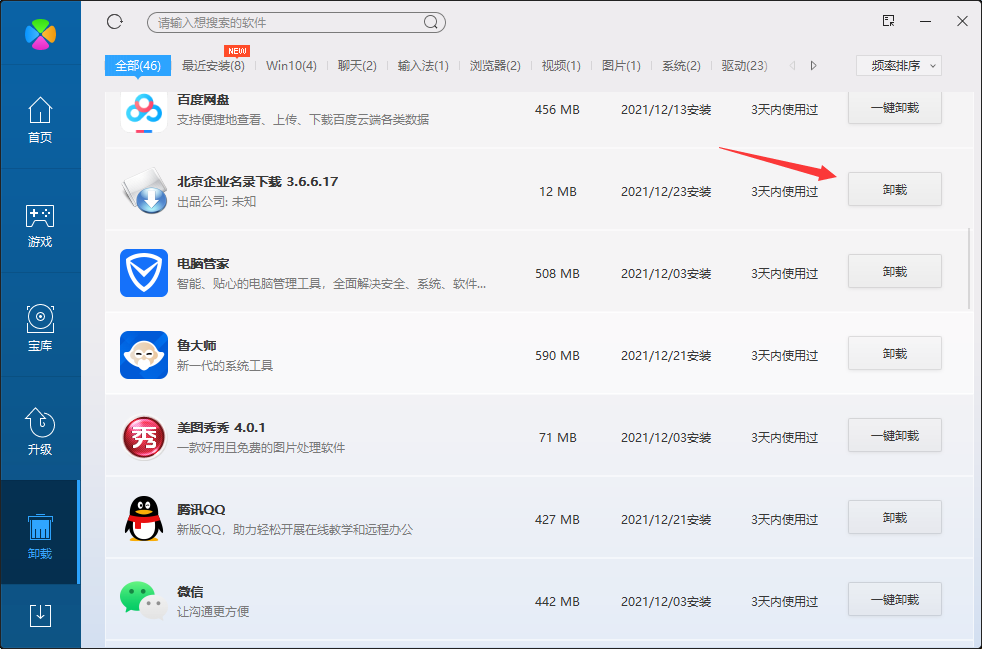The width and height of the screenshot is (982, 649).
Task: Click the 590 MB size value
Action: coord(557,356)
